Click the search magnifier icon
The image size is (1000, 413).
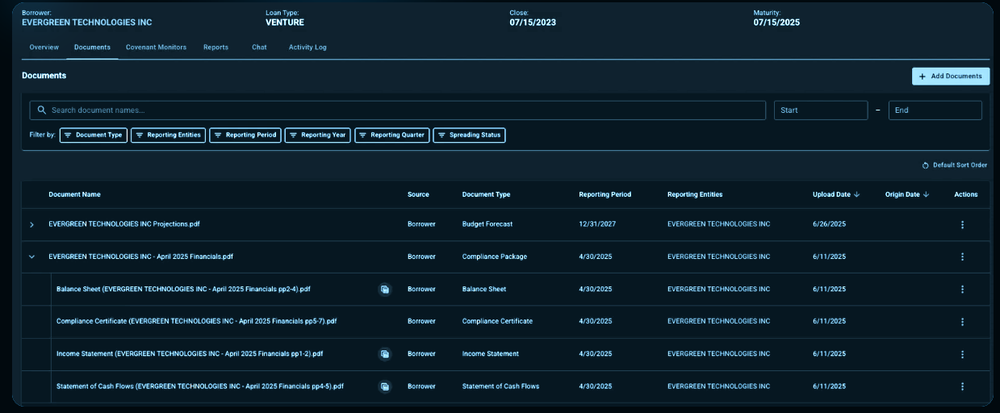pyautogui.click(x=42, y=110)
